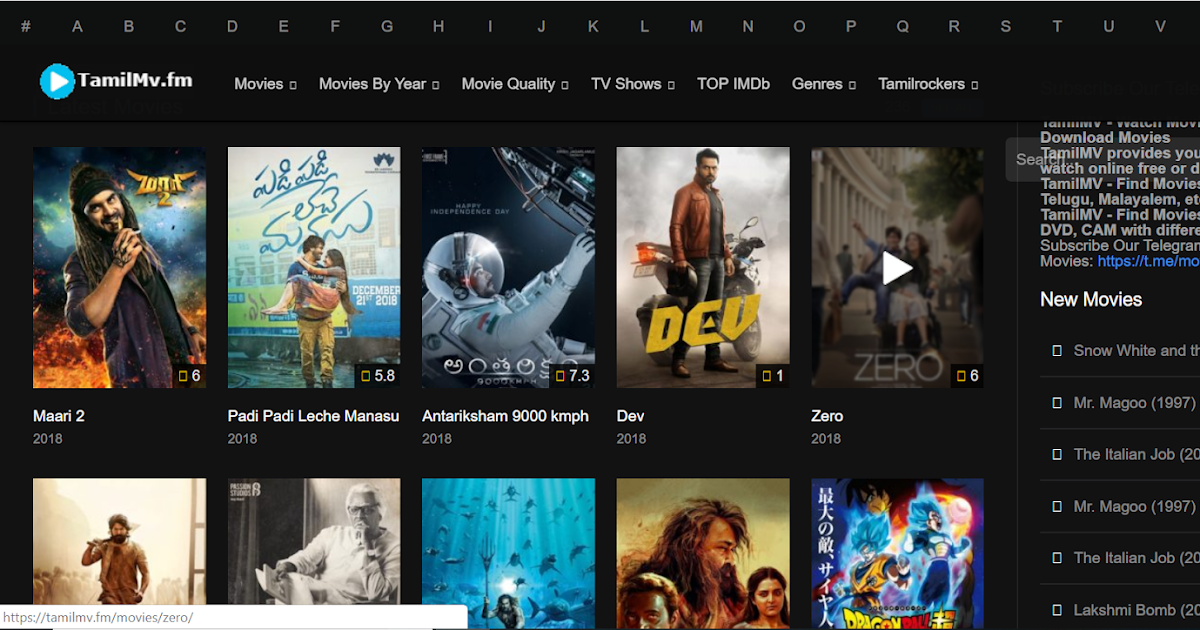Filter titles by letter A
The image size is (1200, 630).
pos(77,26)
